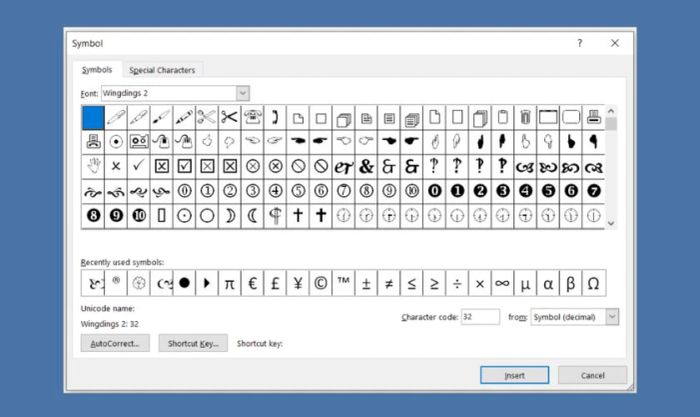The height and width of the screenshot is (417, 700).
Task: Pick the omega symbol from recently used
Action: point(593,283)
